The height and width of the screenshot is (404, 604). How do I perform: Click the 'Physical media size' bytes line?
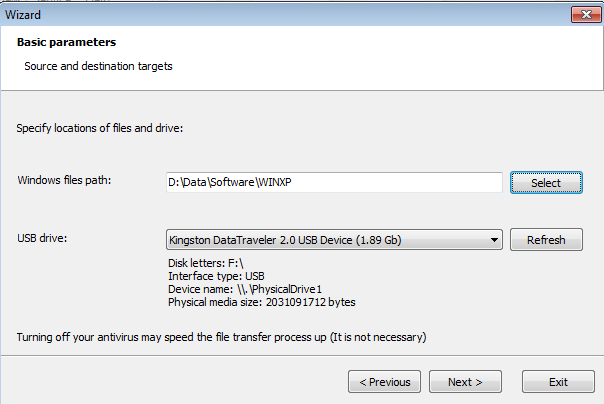[x=262, y=302]
